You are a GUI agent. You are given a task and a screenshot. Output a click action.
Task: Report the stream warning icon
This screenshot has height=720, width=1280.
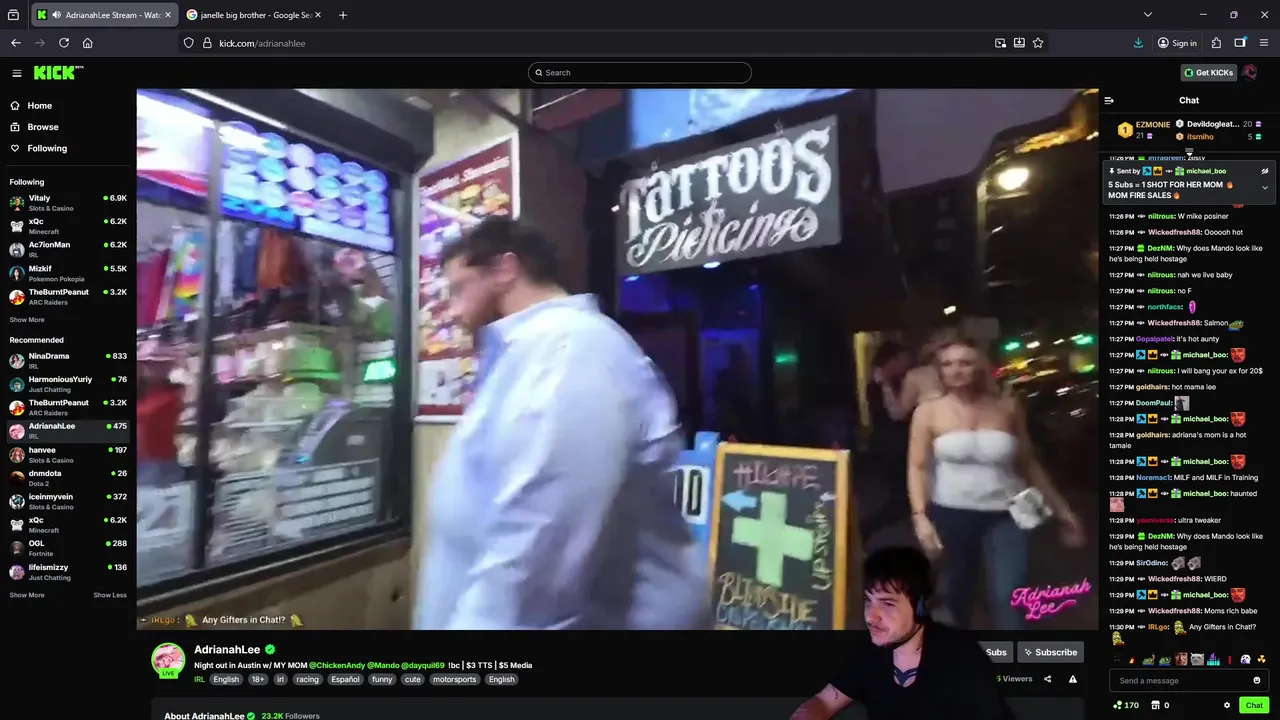point(1073,679)
